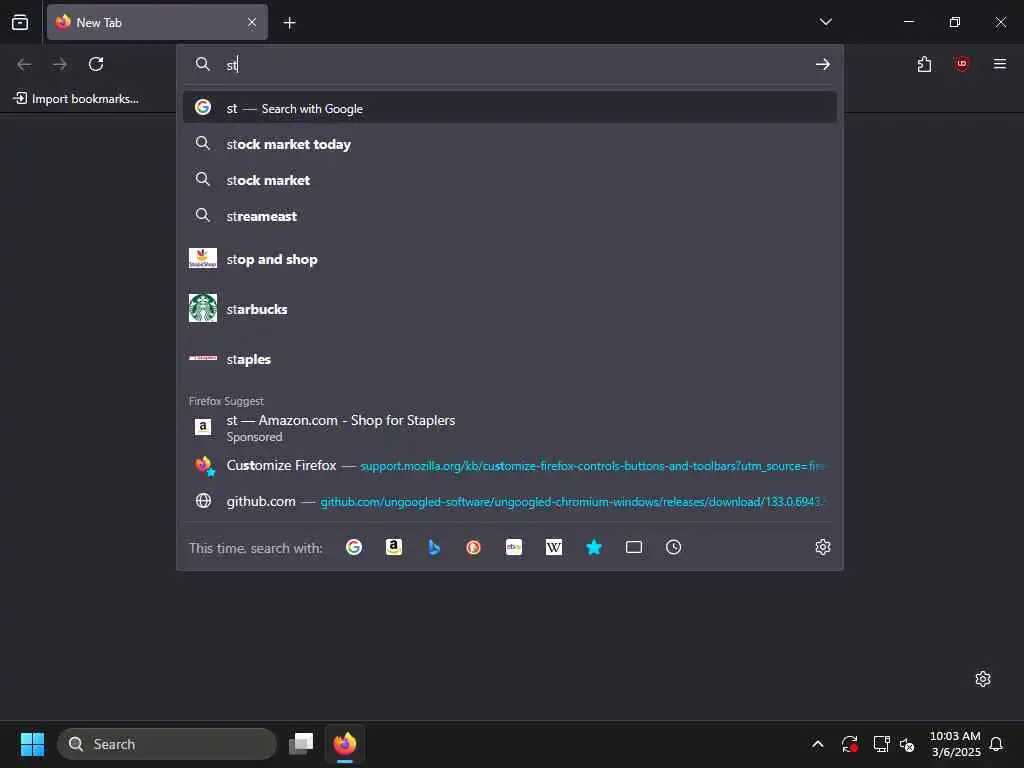Search this time with Bing
Viewport: 1024px width, 768px height.
click(x=434, y=547)
